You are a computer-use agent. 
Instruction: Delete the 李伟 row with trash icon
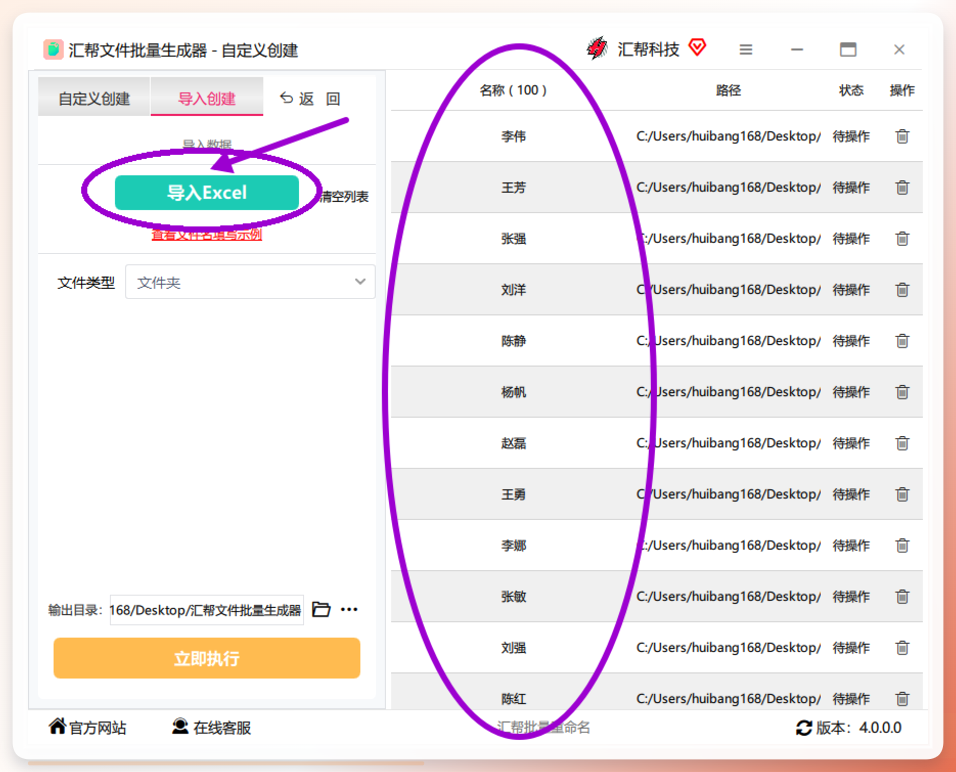(x=902, y=136)
